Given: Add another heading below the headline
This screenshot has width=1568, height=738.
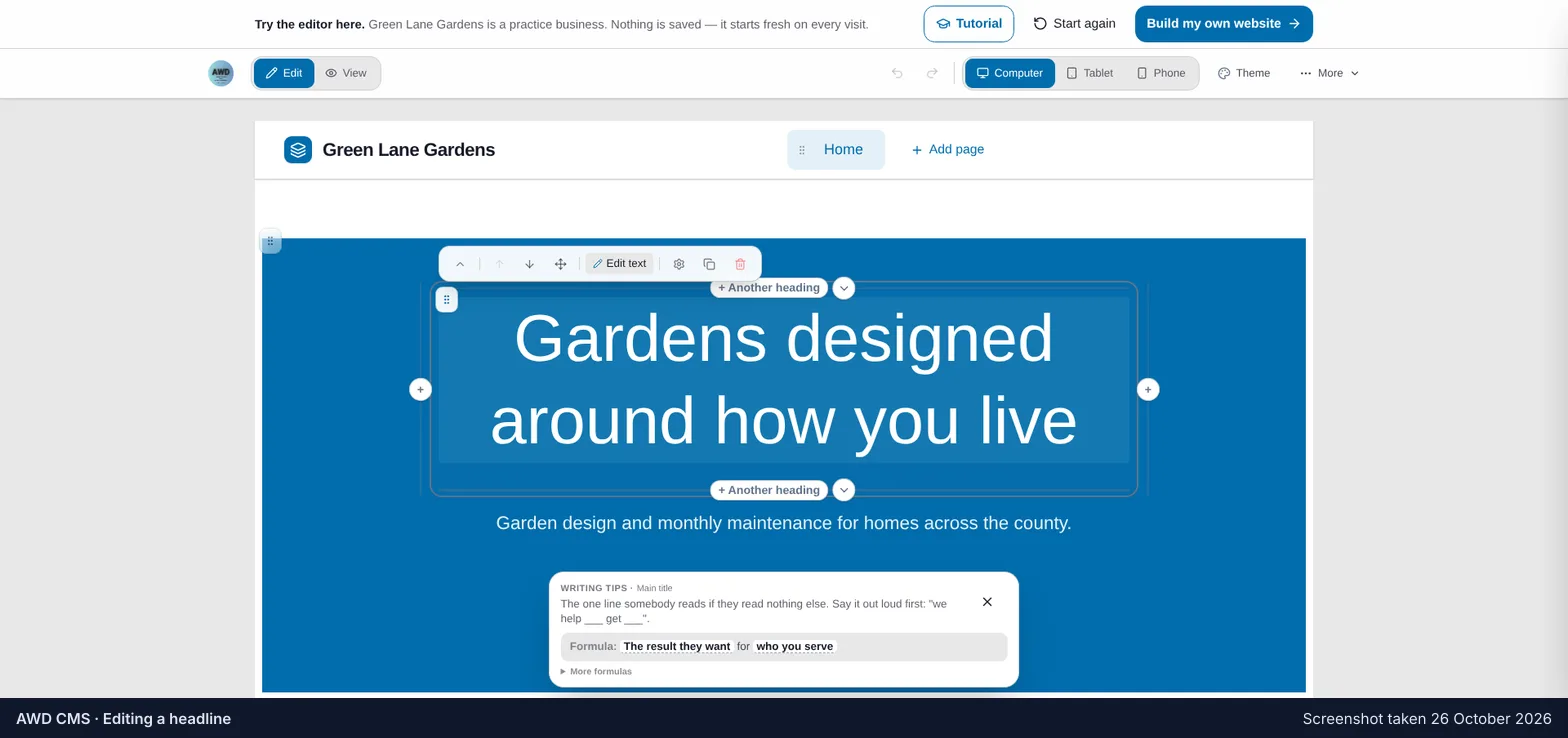Looking at the screenshot, I should pyautogui.click(x=769, y=490).
